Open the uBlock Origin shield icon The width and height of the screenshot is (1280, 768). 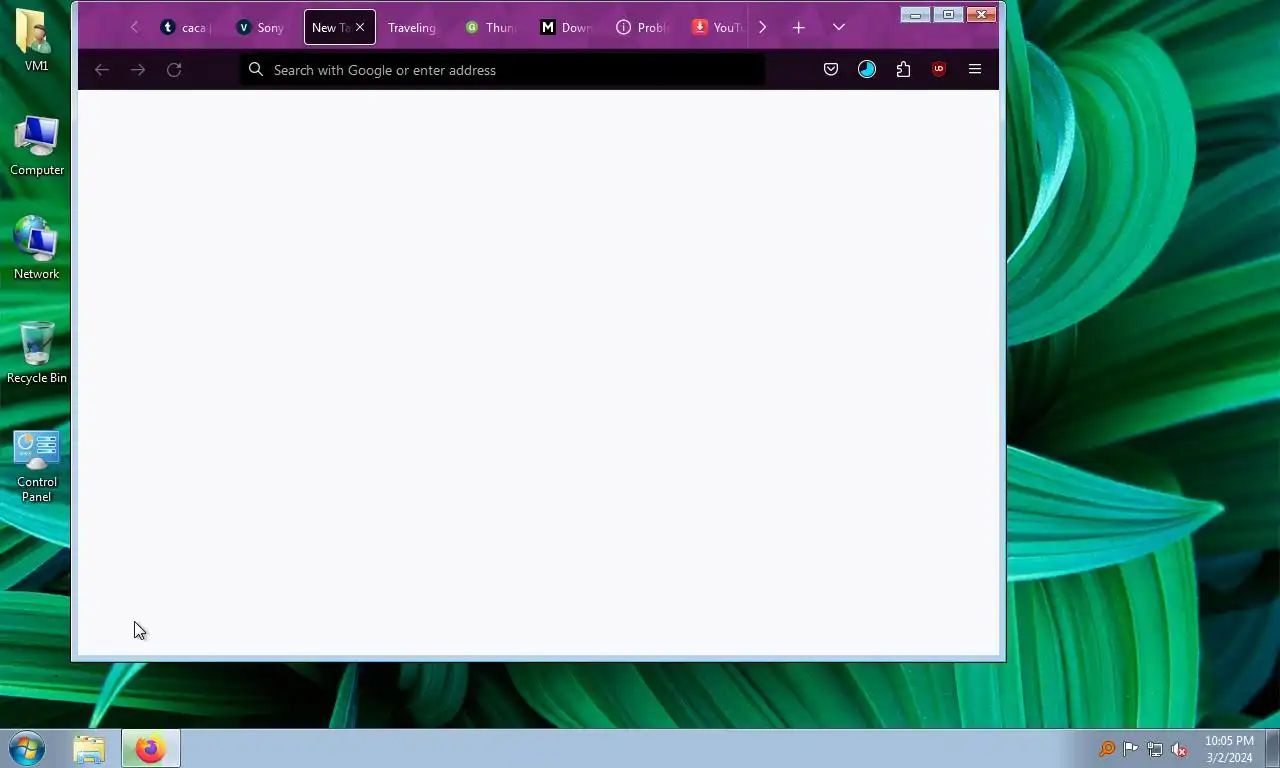939,69
